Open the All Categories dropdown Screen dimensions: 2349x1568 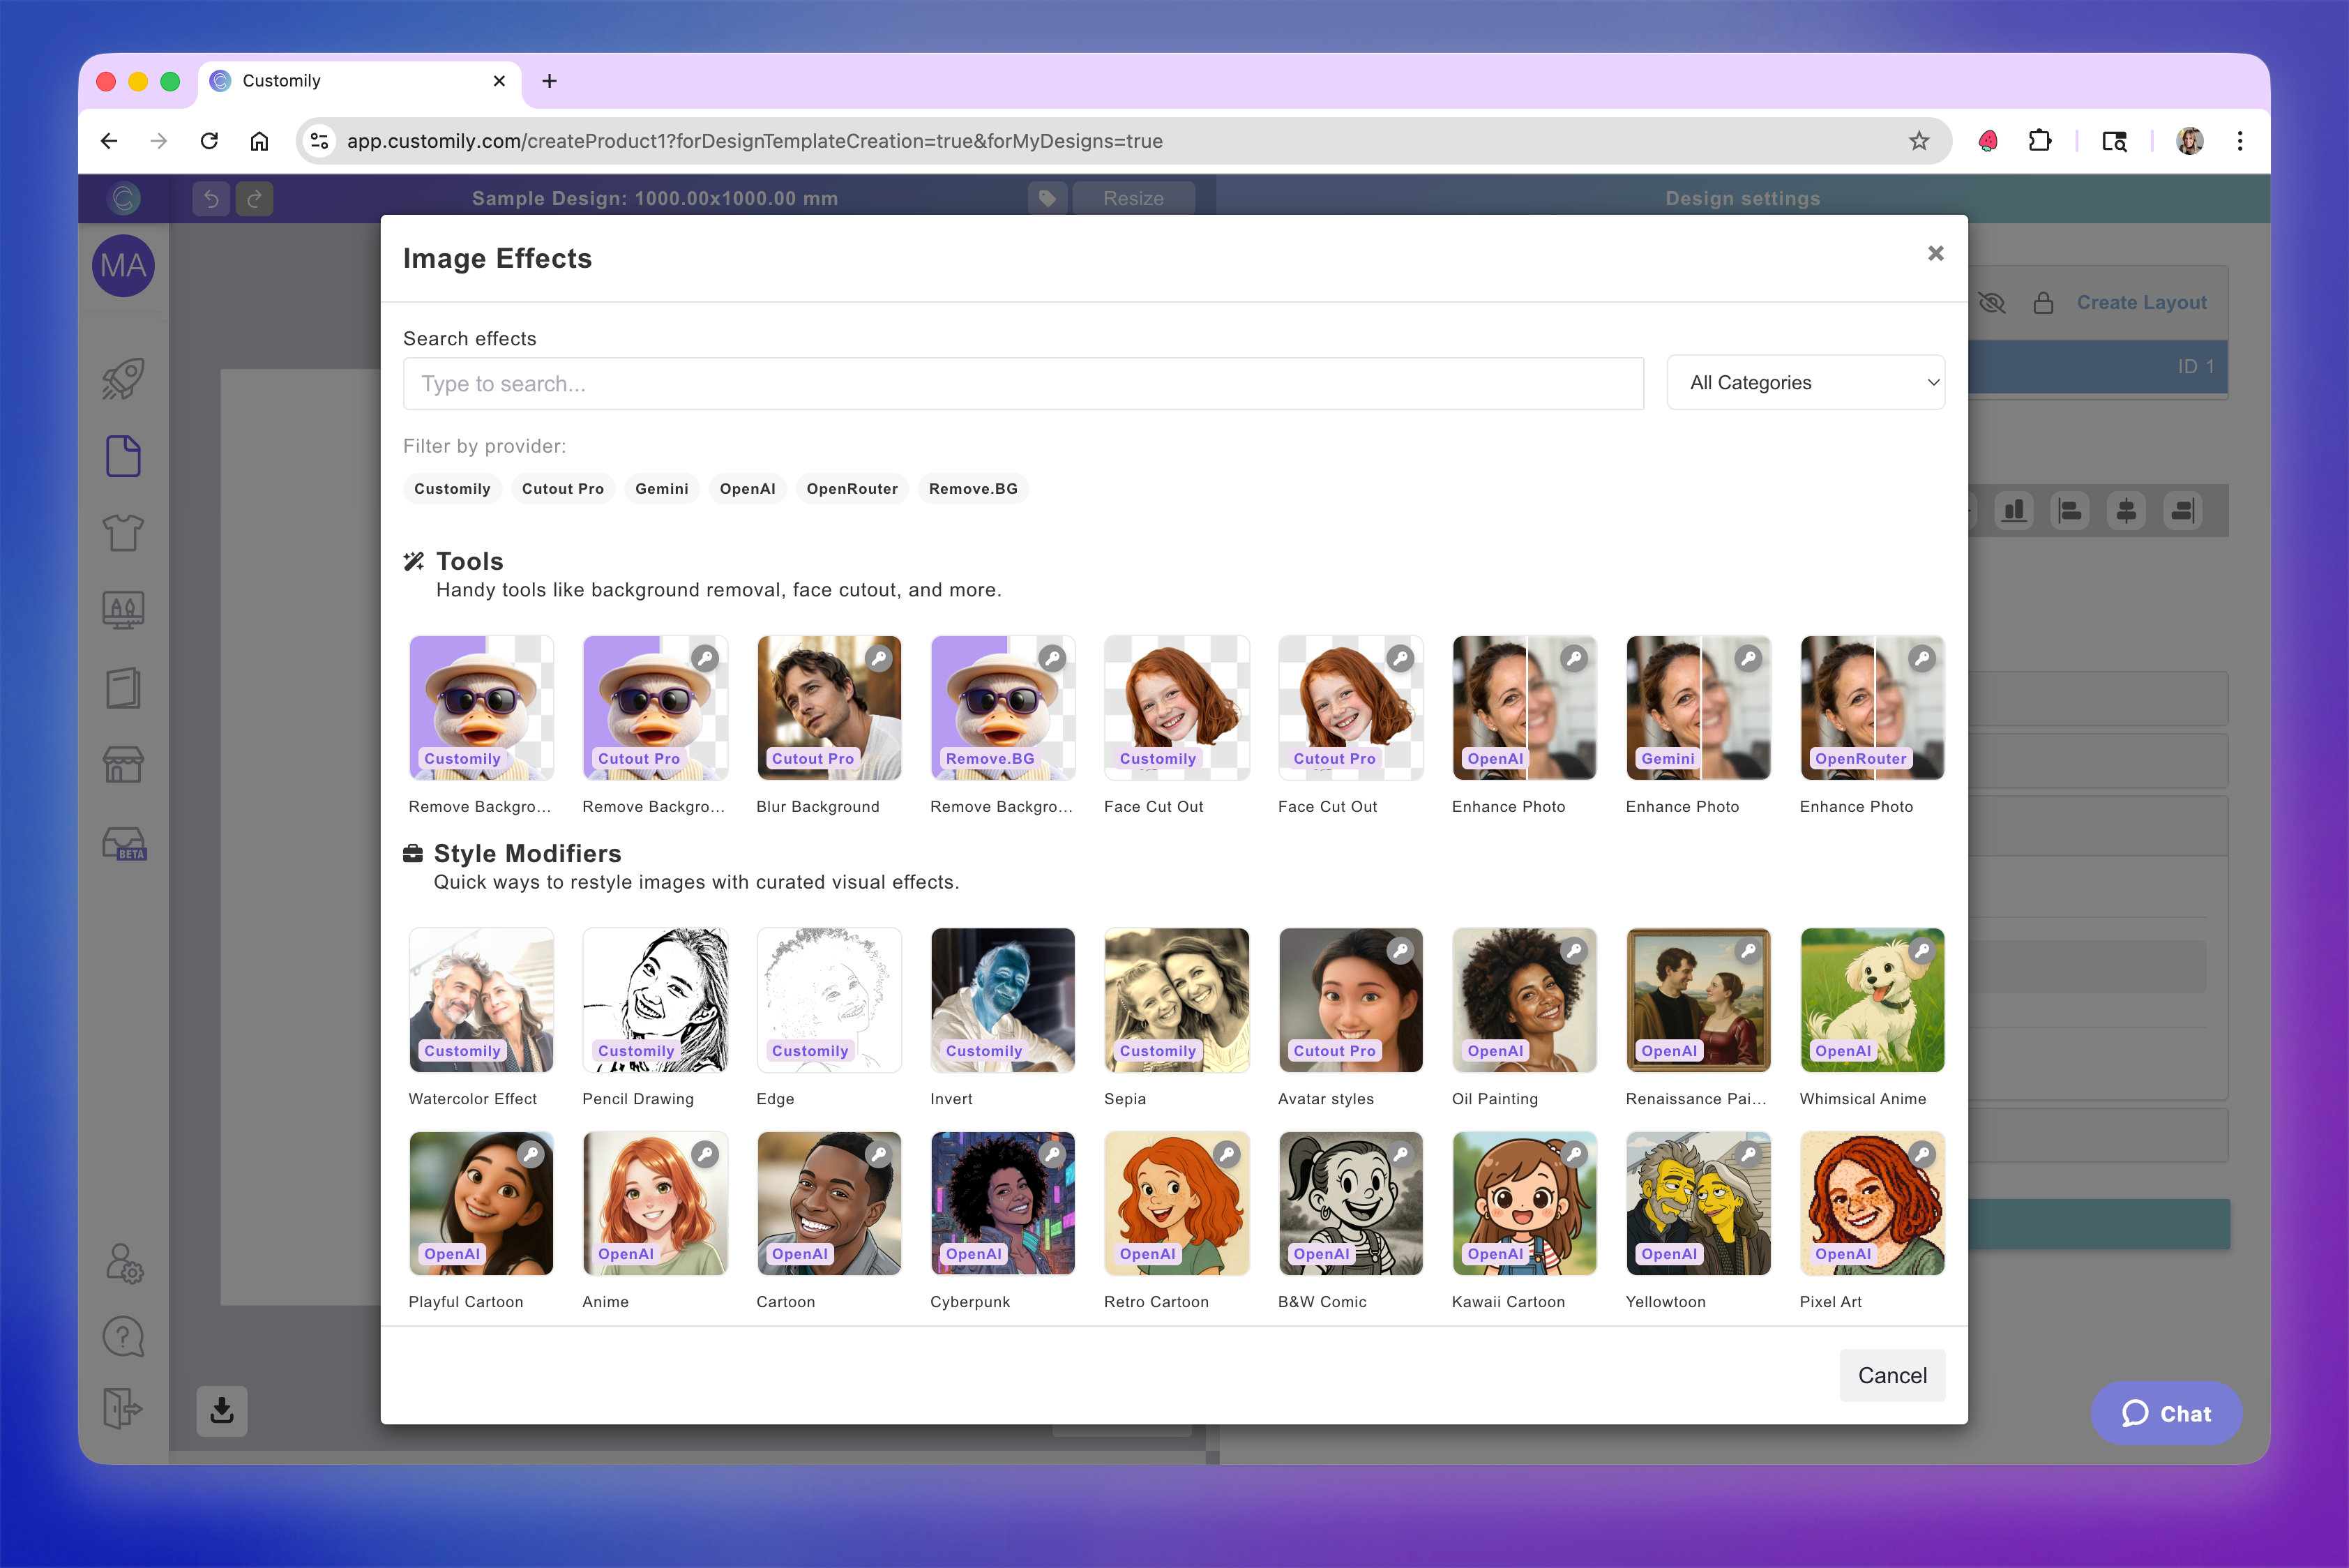pos(1805,382)
